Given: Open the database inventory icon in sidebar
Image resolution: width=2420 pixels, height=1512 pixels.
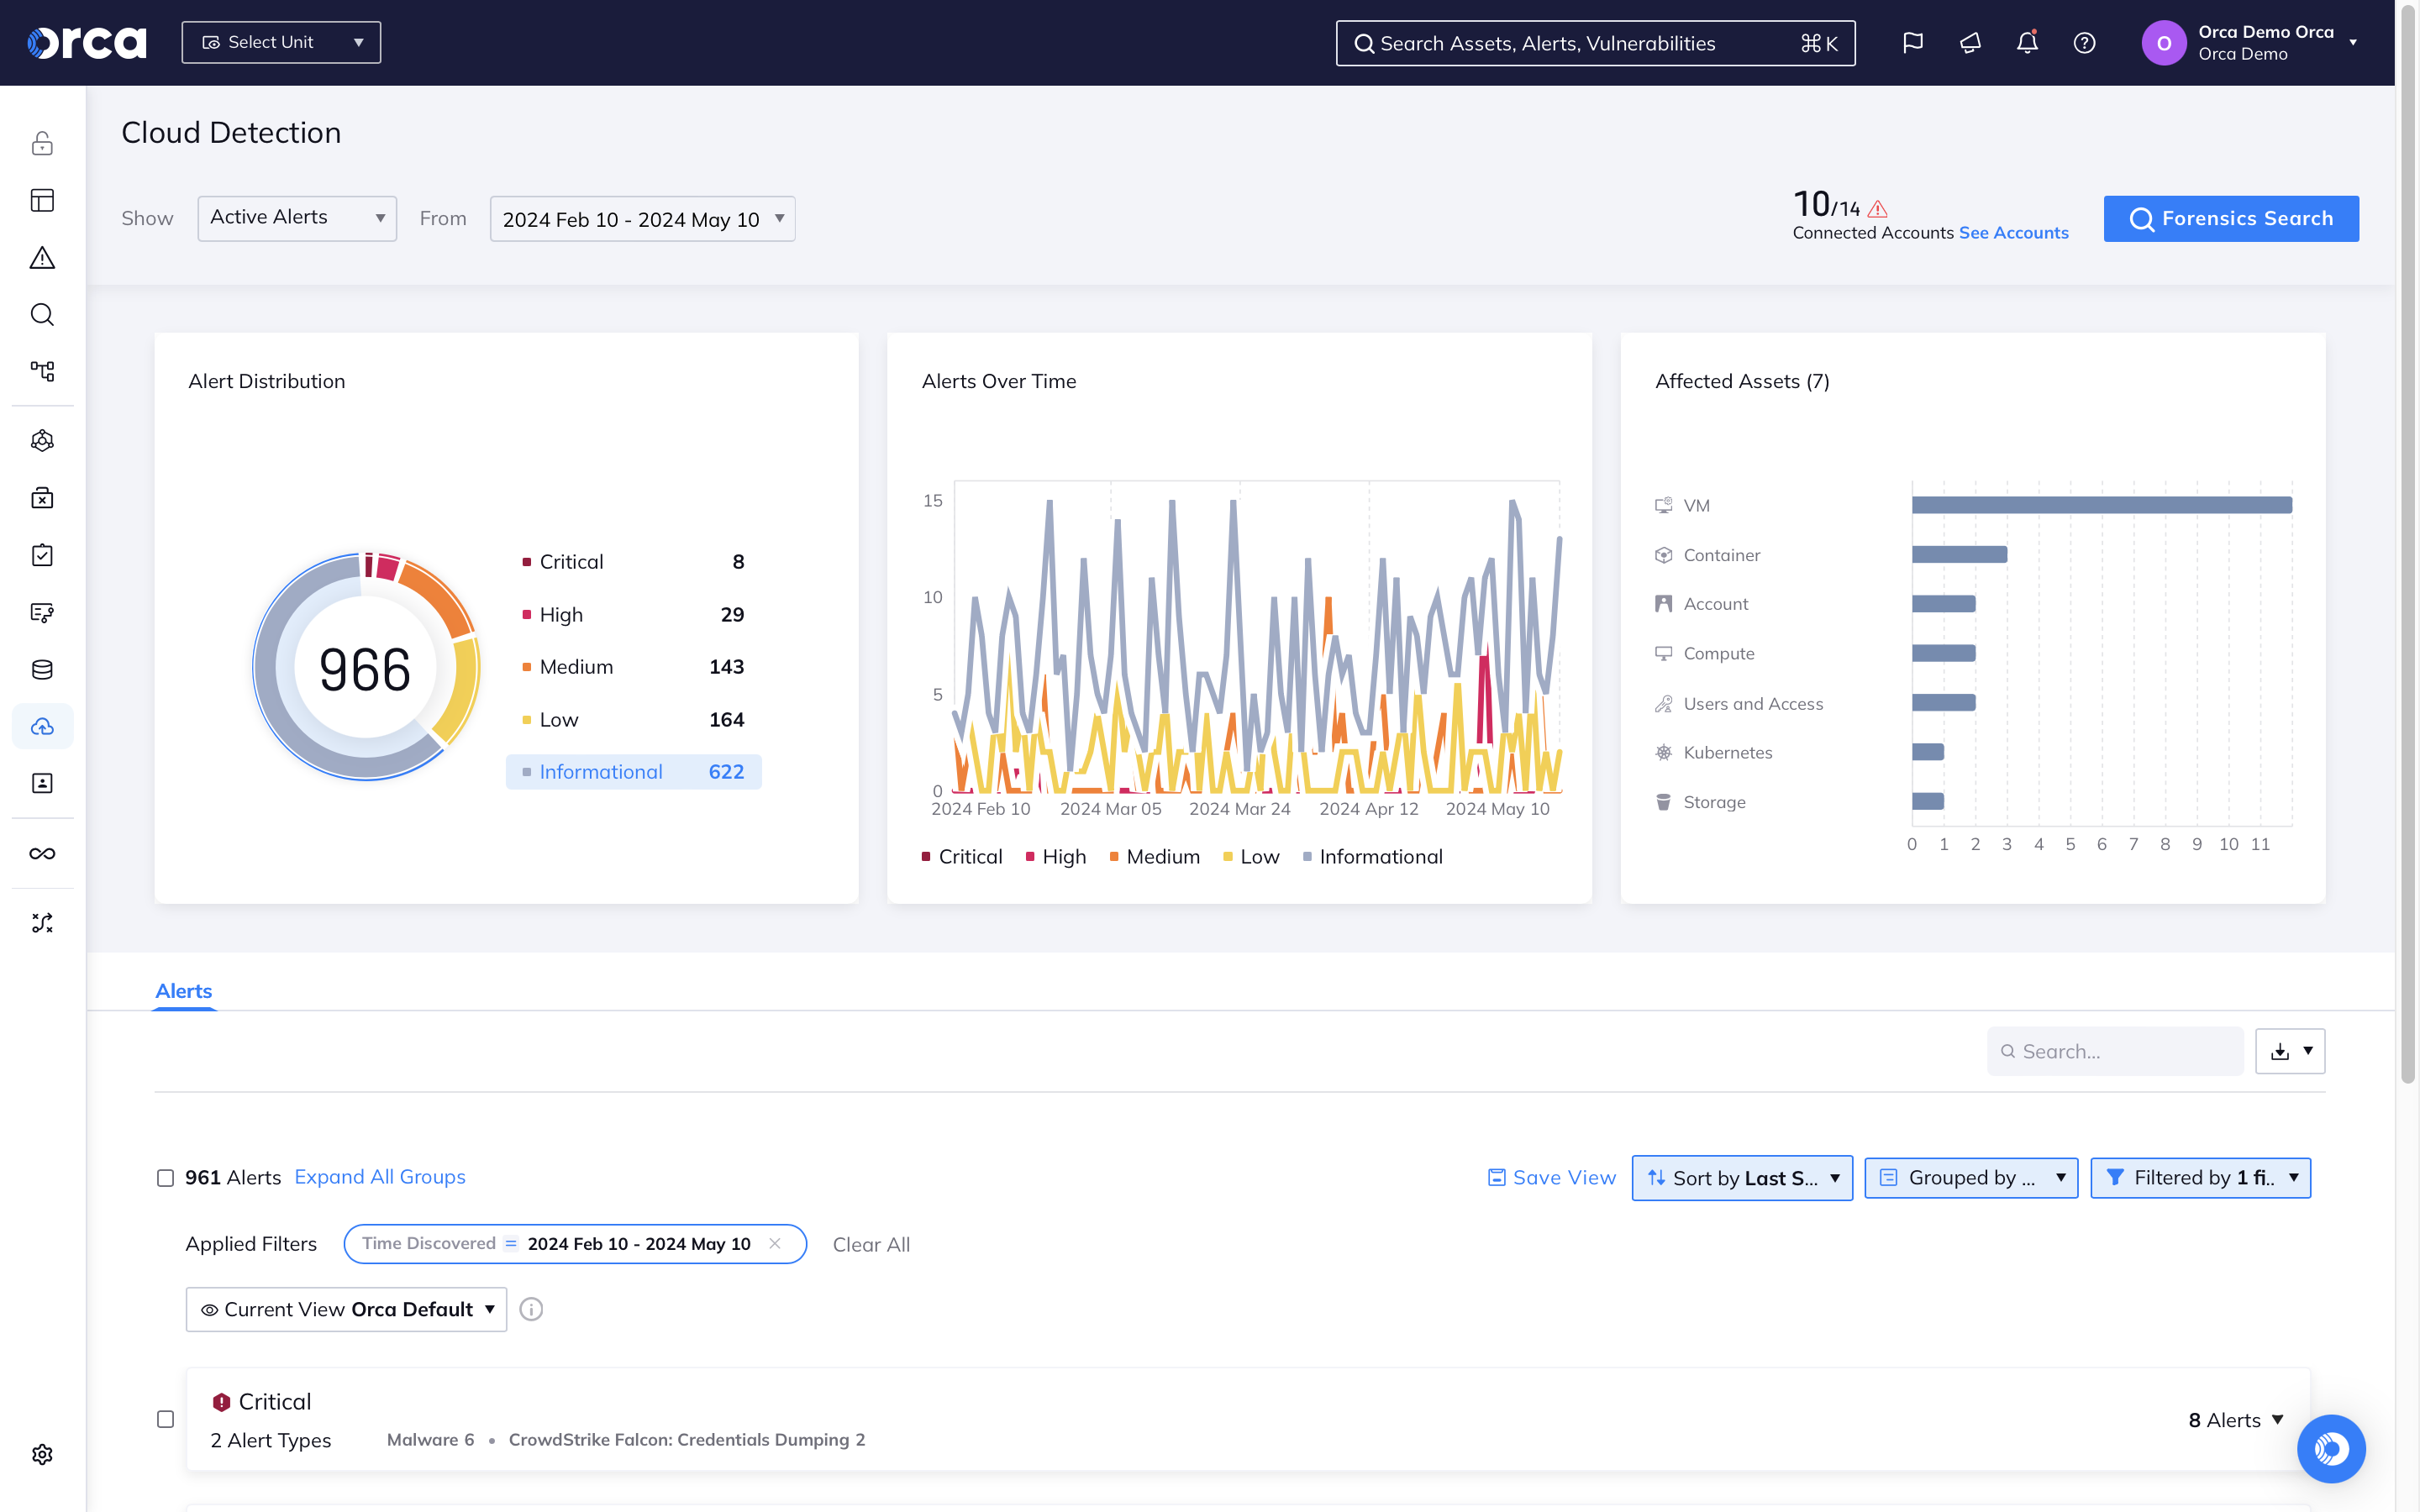Looking at the screenshot, I should [x=42, y=669].
